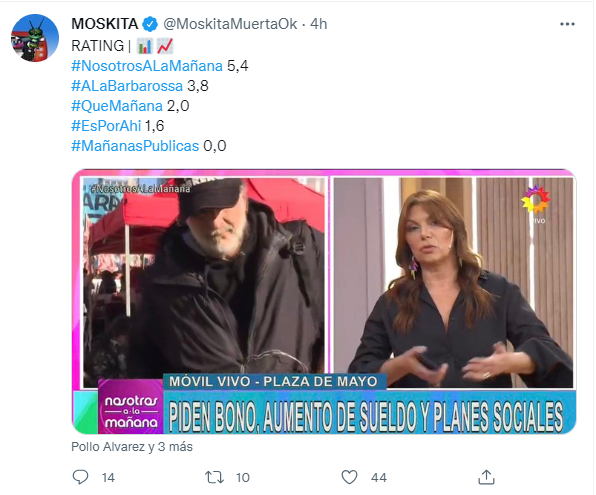Click the 4h timestamp
Viewport: 596px width, 495px height.
319,24
